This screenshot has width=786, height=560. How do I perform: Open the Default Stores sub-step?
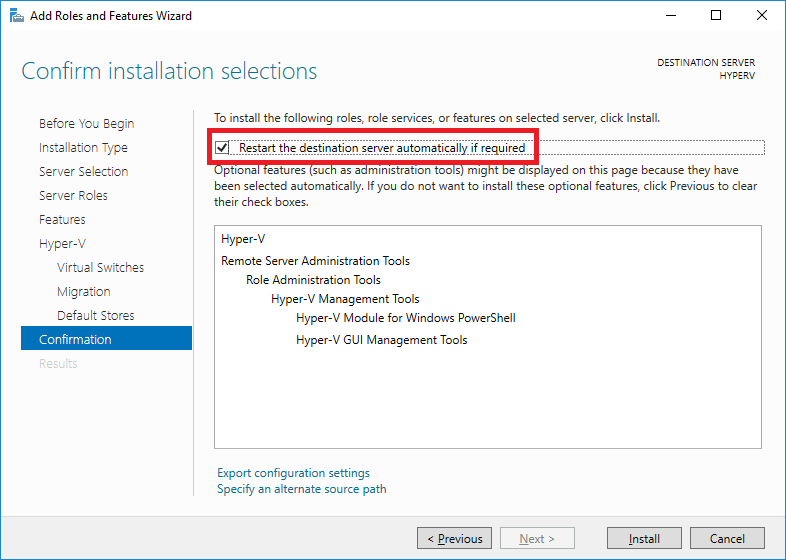pos(96,315)
